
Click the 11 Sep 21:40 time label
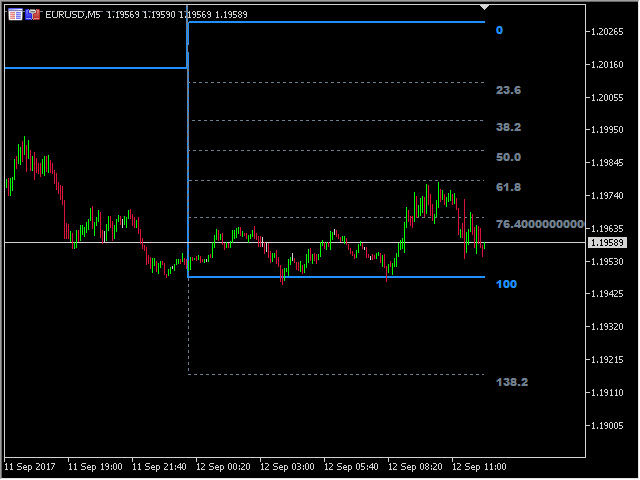click(x=159, y=467)
